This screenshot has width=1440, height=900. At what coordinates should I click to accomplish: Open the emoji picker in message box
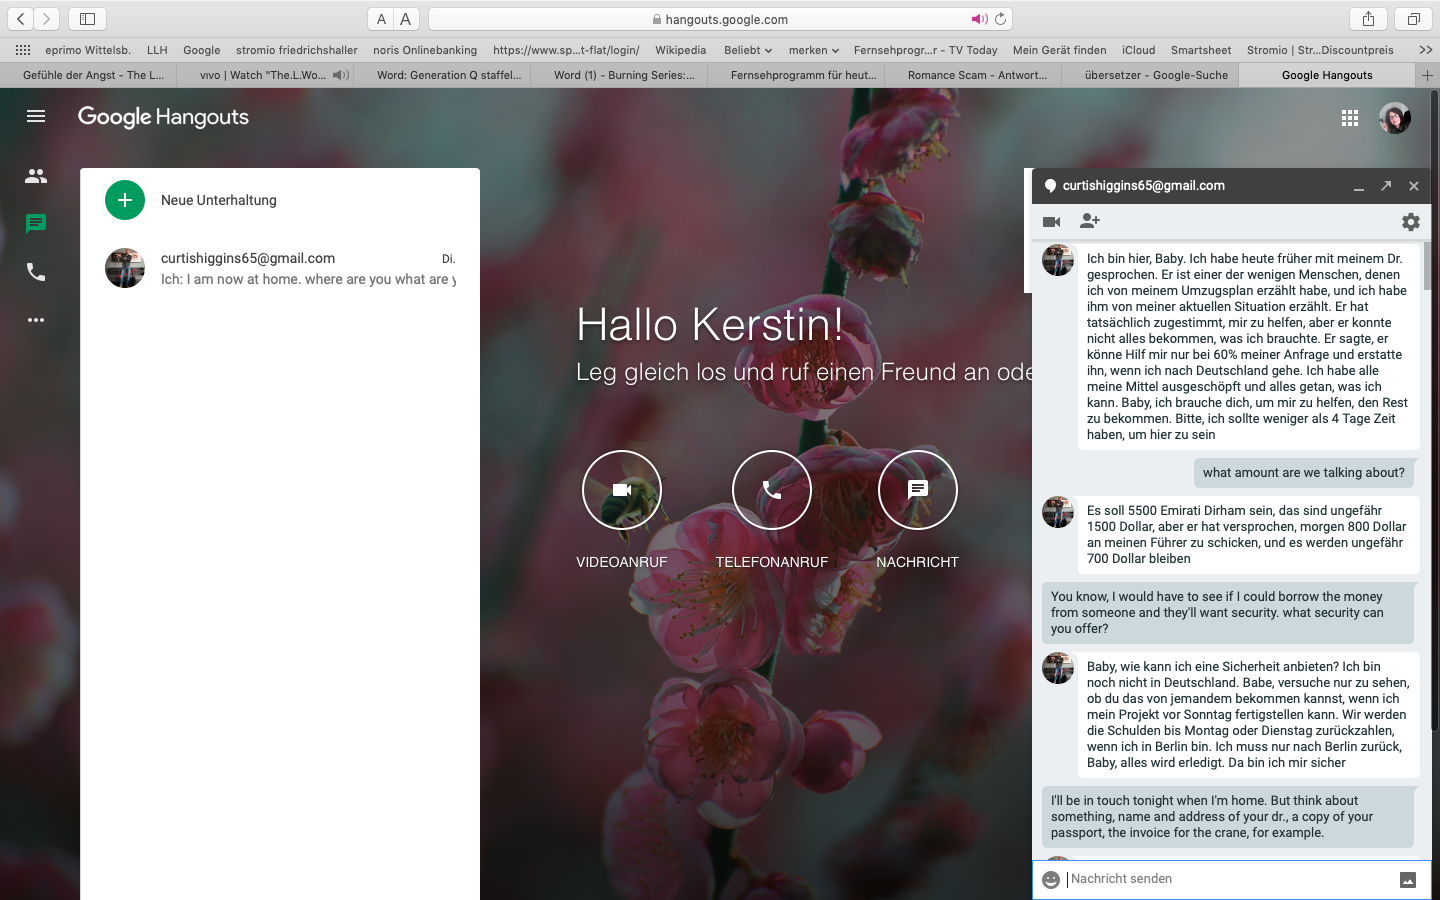coord(1051,880)
